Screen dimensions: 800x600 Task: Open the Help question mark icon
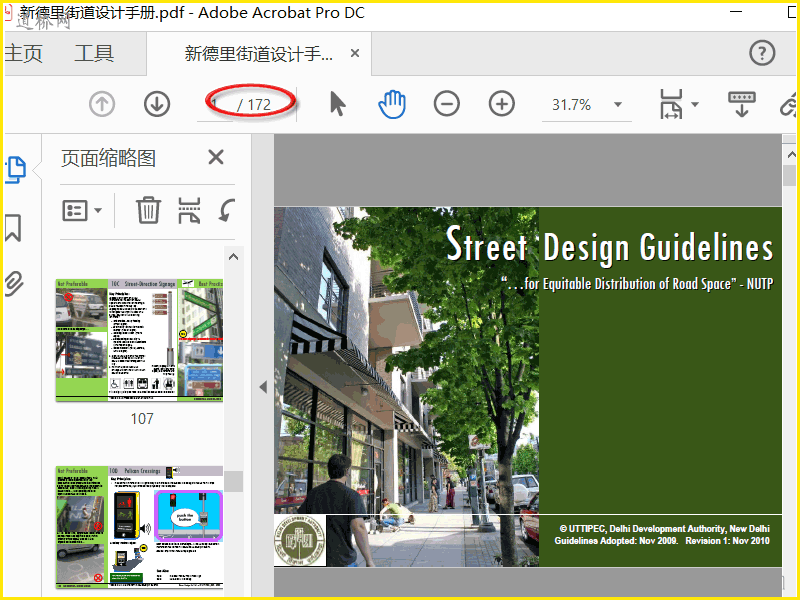click(762, 53)
